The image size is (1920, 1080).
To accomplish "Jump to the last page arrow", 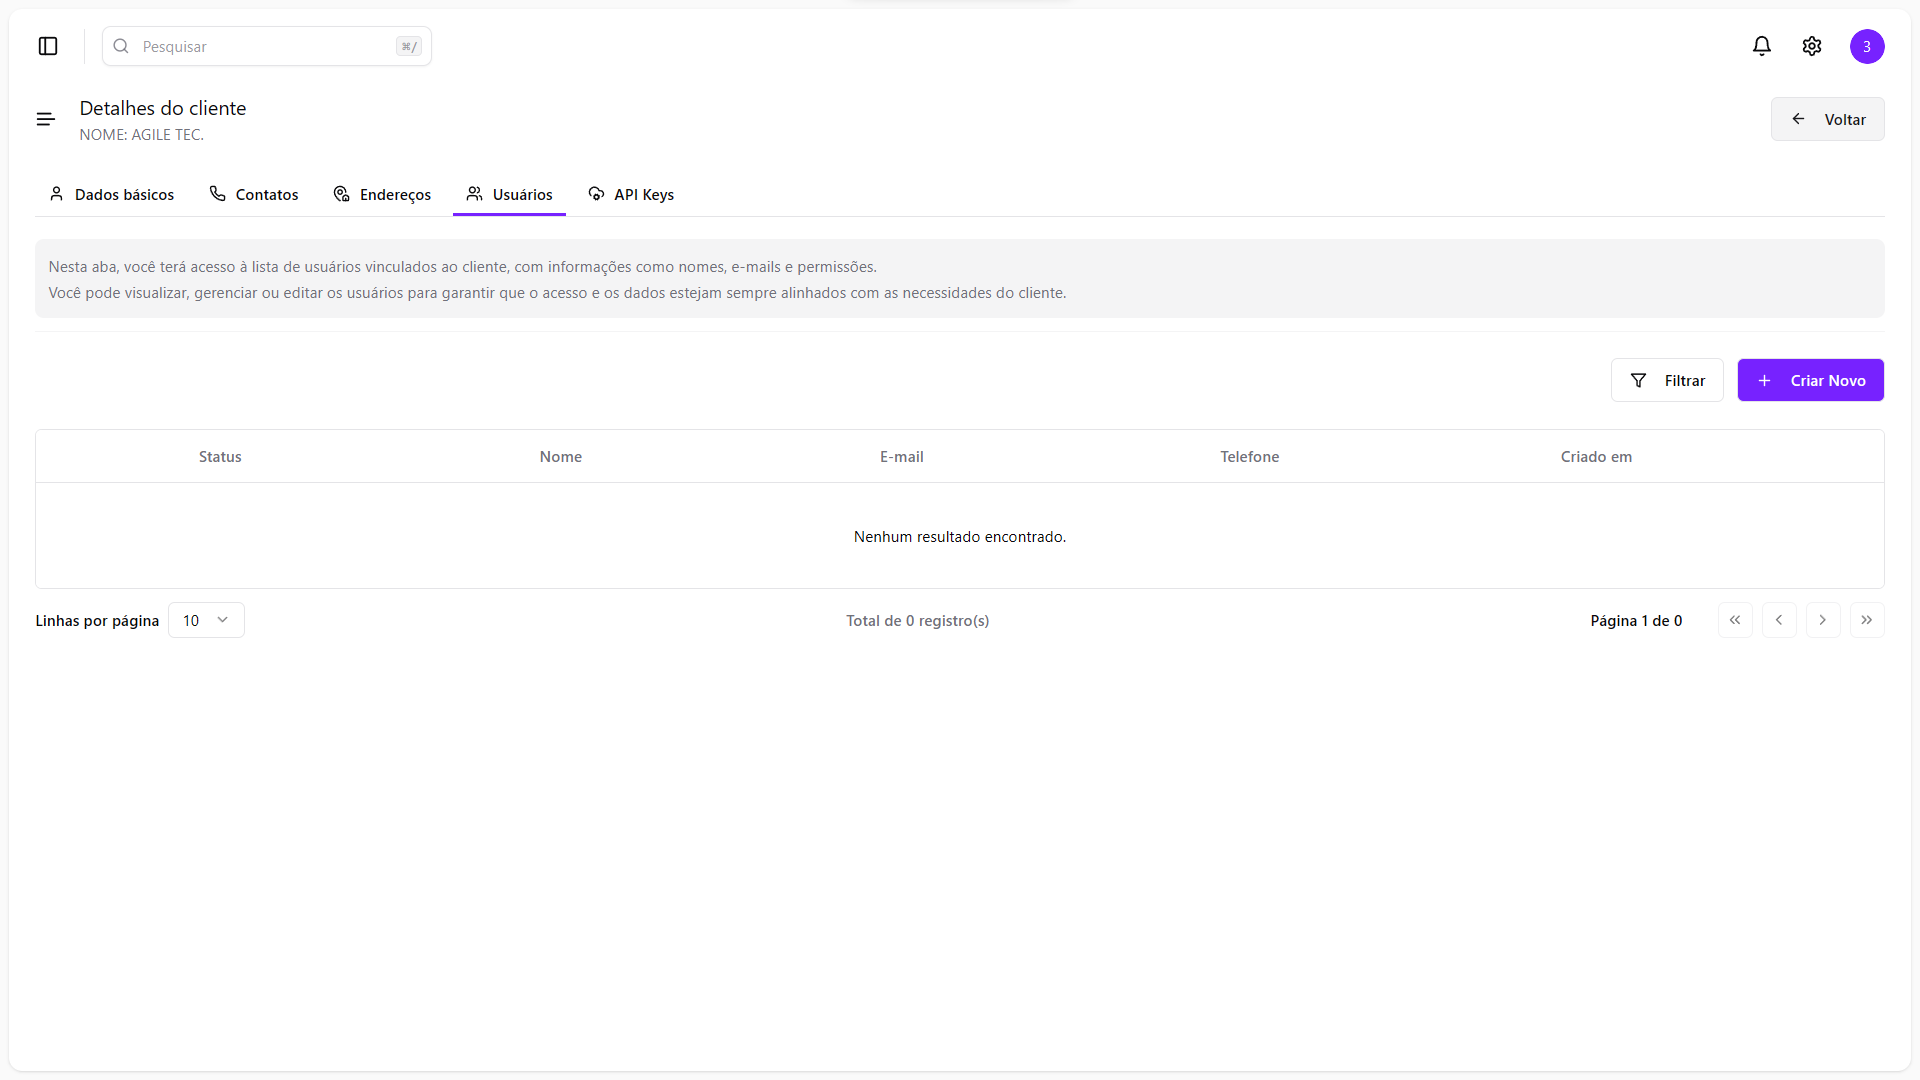I will [1867, 620].
